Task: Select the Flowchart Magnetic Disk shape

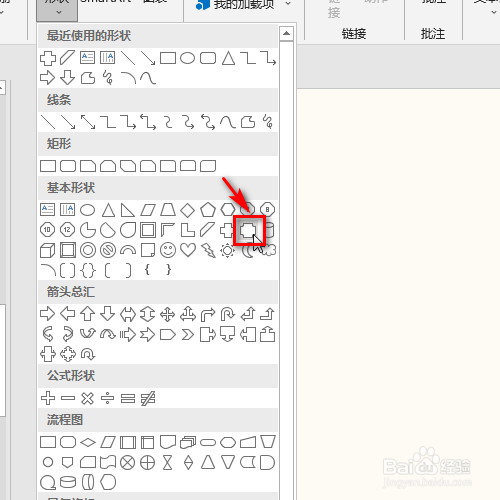Action: (68, 482)
